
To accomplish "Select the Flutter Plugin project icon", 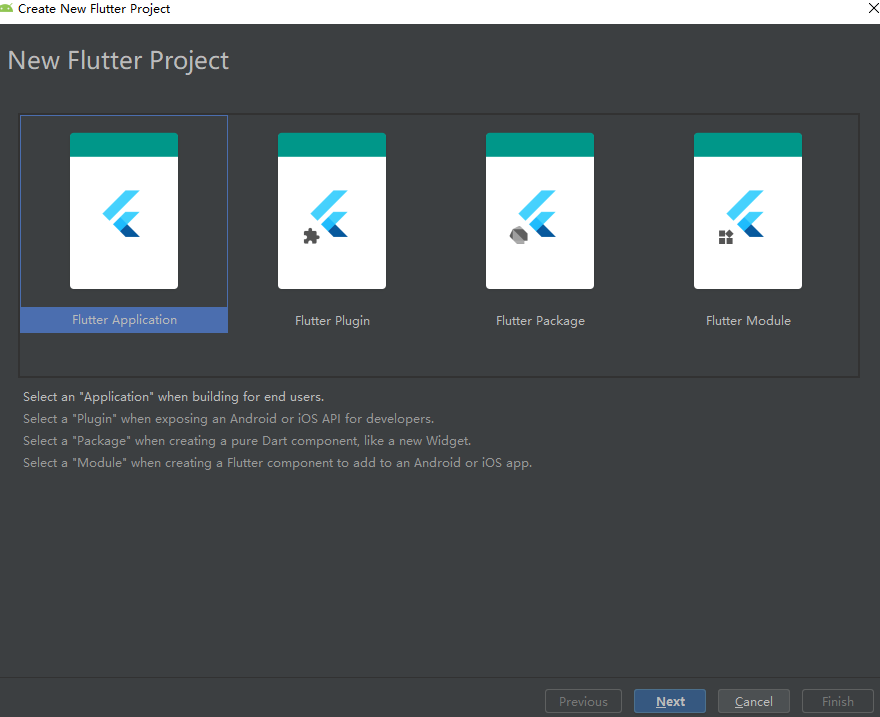I will tap(332, 211).
